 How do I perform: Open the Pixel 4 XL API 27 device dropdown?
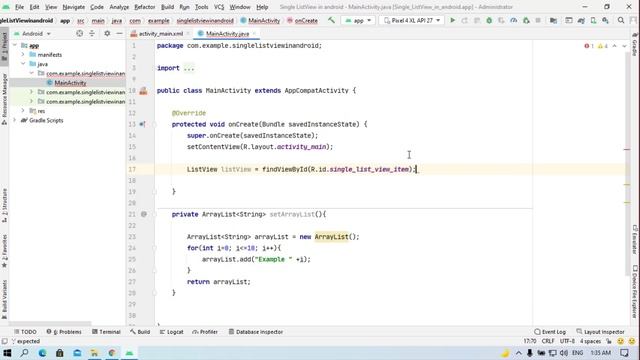(411, 20)
